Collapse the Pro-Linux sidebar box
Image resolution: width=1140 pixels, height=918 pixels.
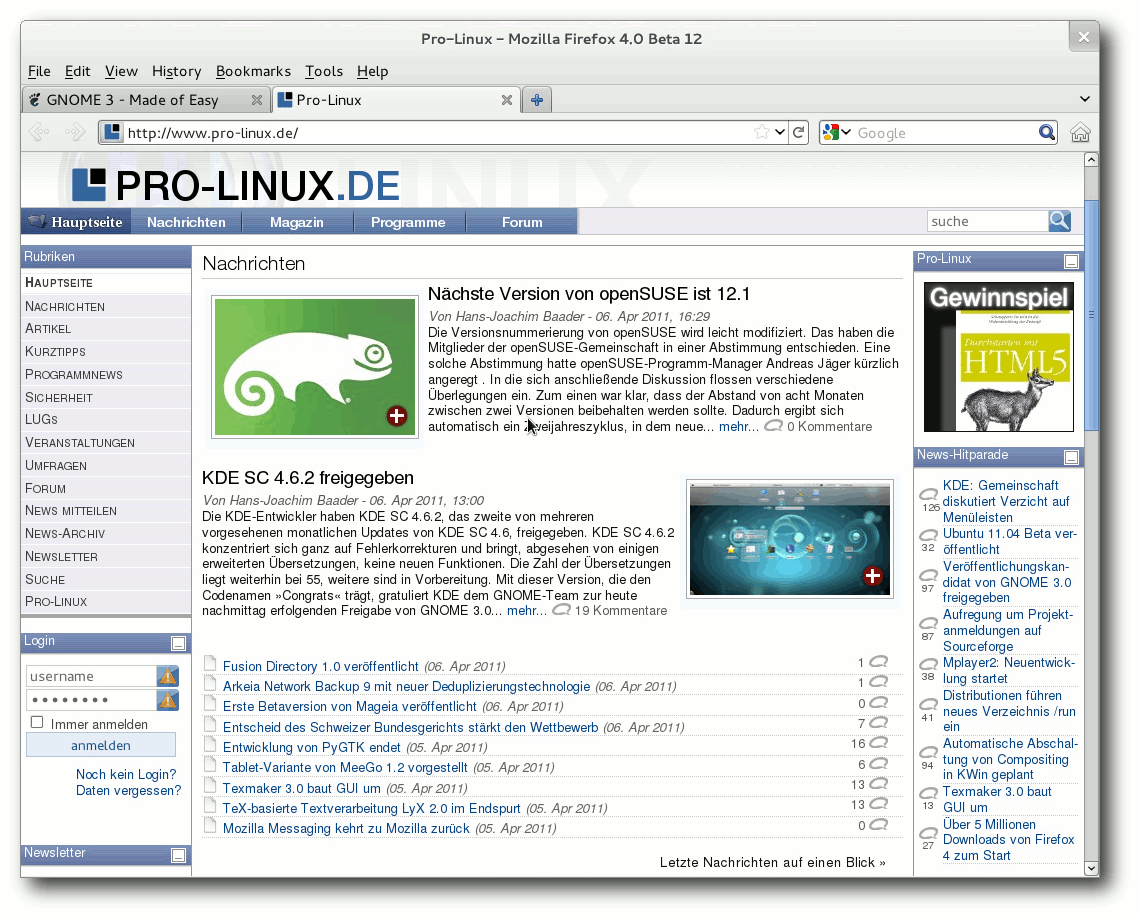coord(1071,261)
